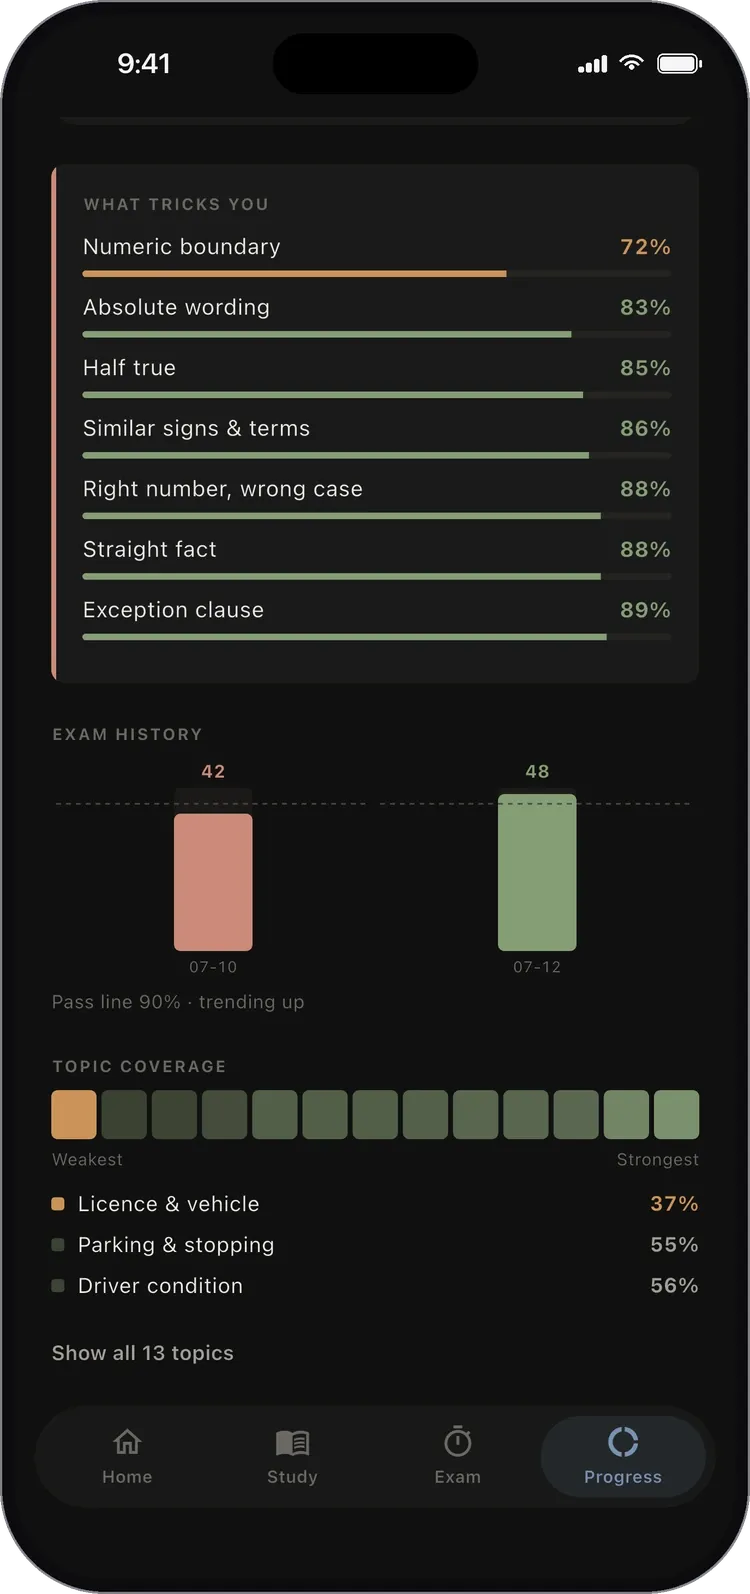Screen dimensions: 750x1594
Task: Open the Half true trick row
Action: [x=377, y=378]
